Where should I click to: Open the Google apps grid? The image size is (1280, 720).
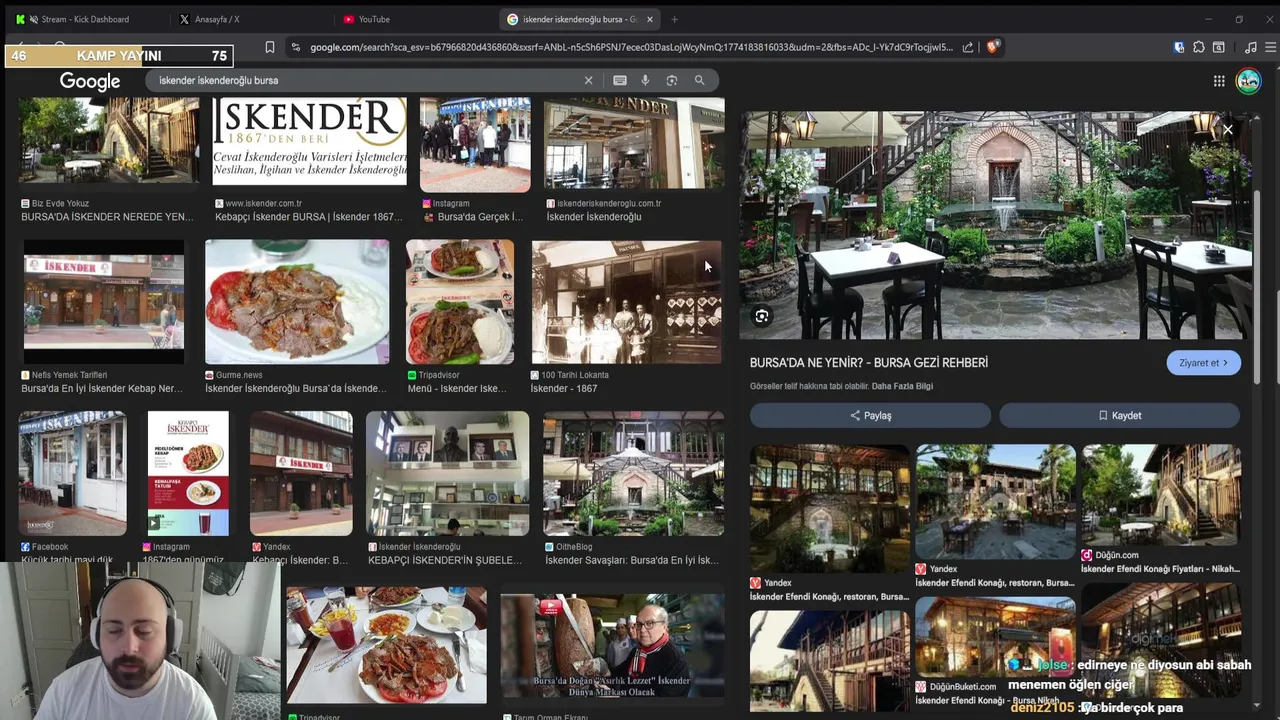point(1219,81)
